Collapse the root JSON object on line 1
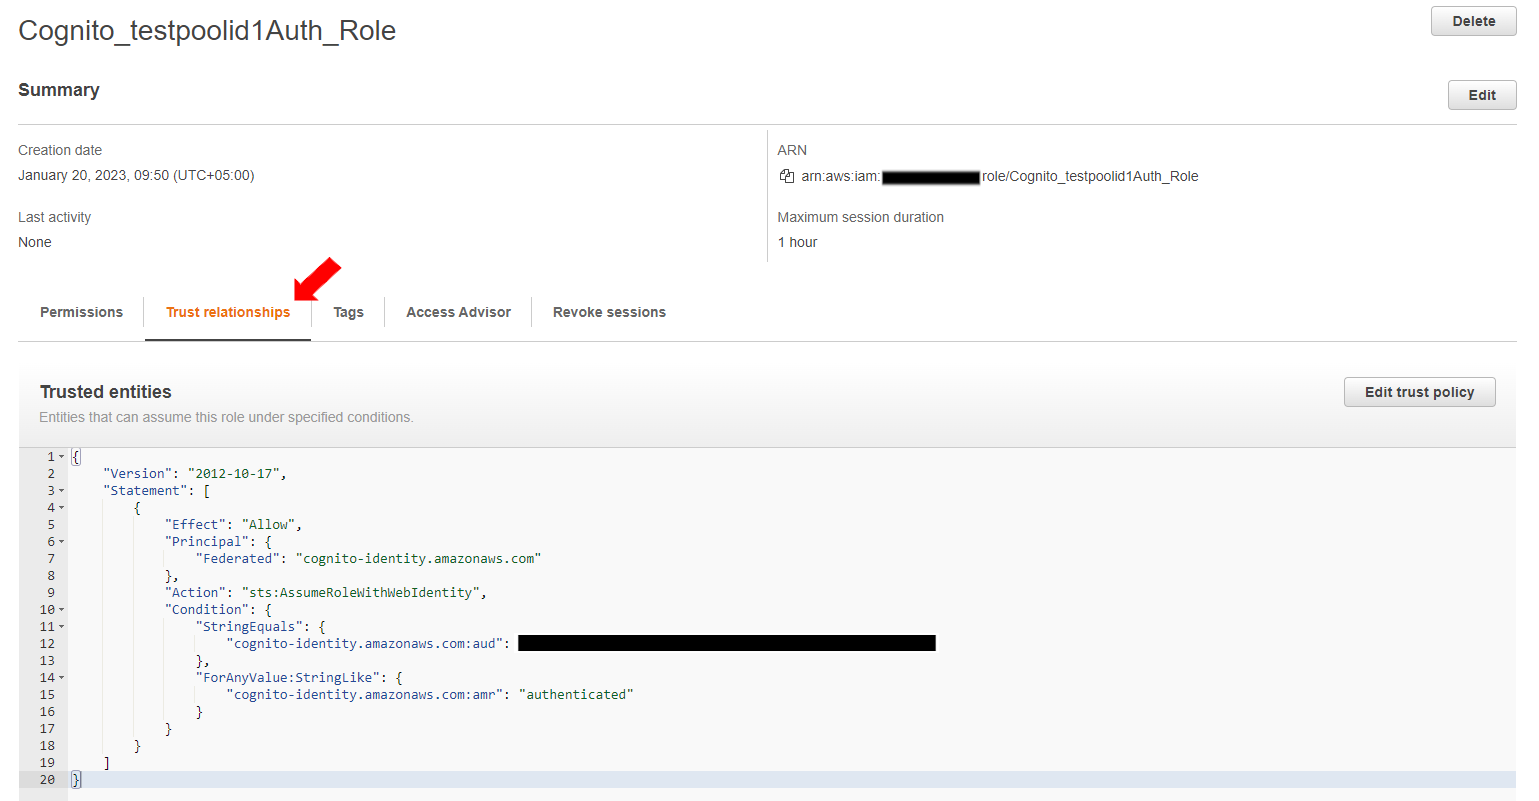 [x=61, y=457]
